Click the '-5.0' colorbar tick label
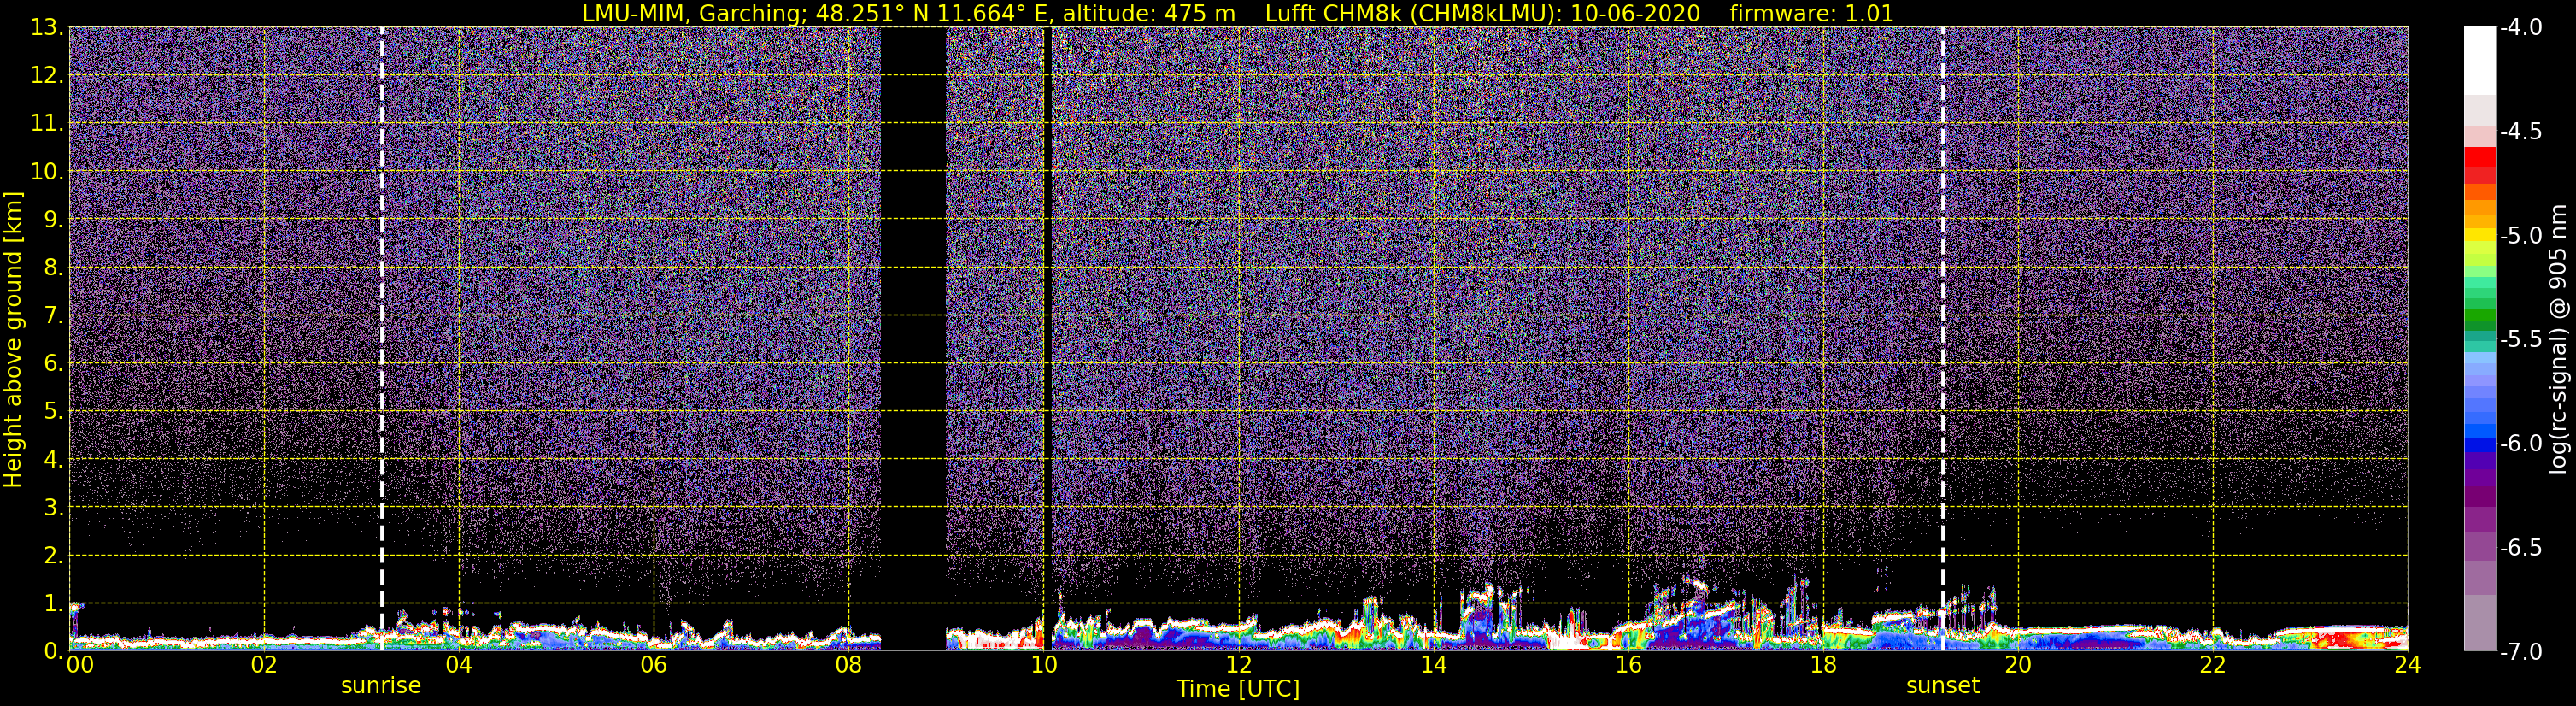2576x706 pixels. (x=2520, y=236)
